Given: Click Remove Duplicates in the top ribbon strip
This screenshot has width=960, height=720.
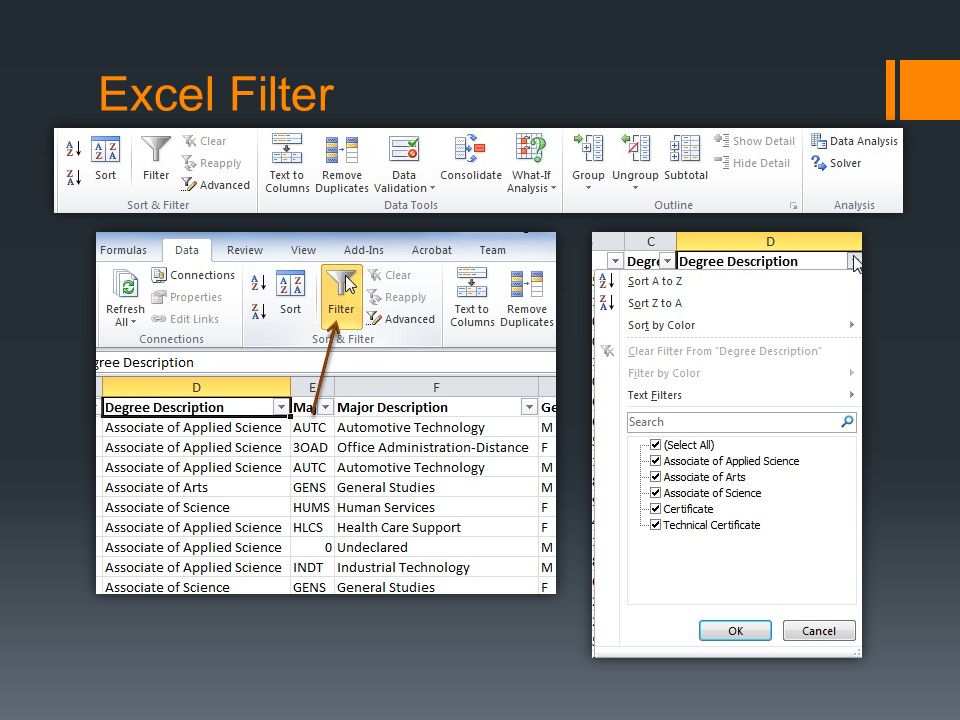Looking at the screenshot, I should pos(342,163).
